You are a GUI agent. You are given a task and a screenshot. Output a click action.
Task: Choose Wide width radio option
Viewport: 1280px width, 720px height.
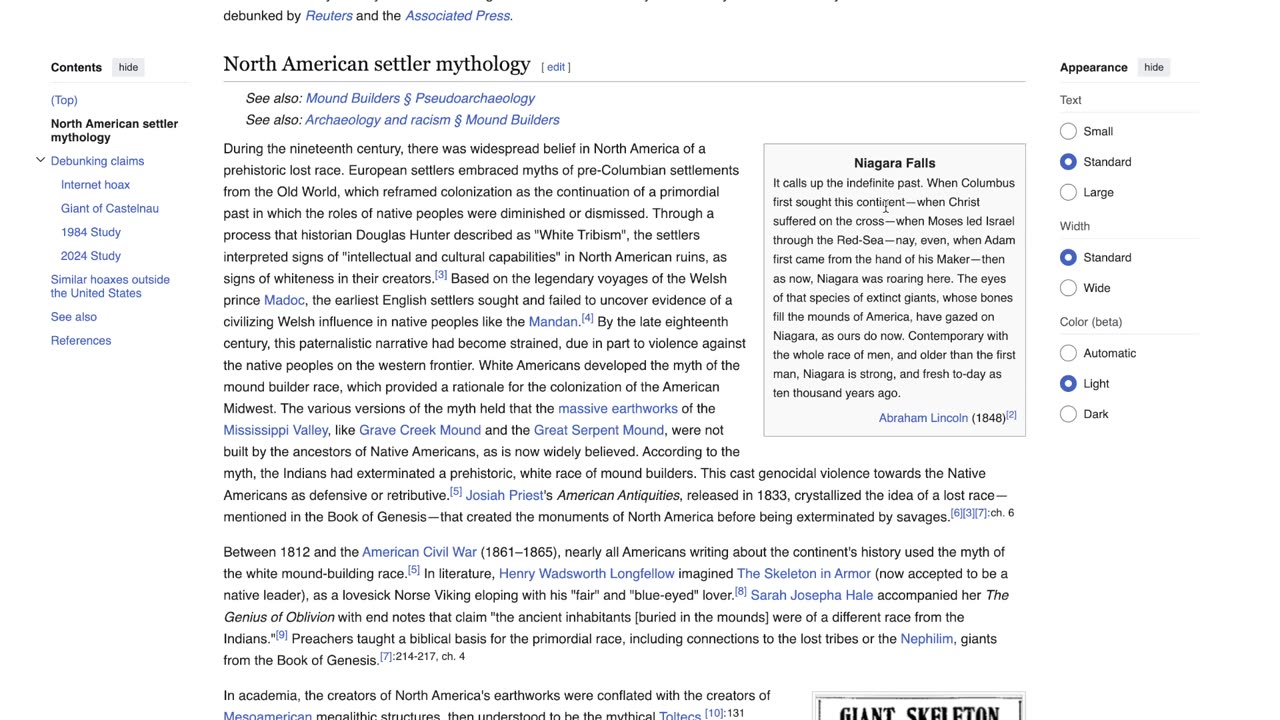point(1068,288)
